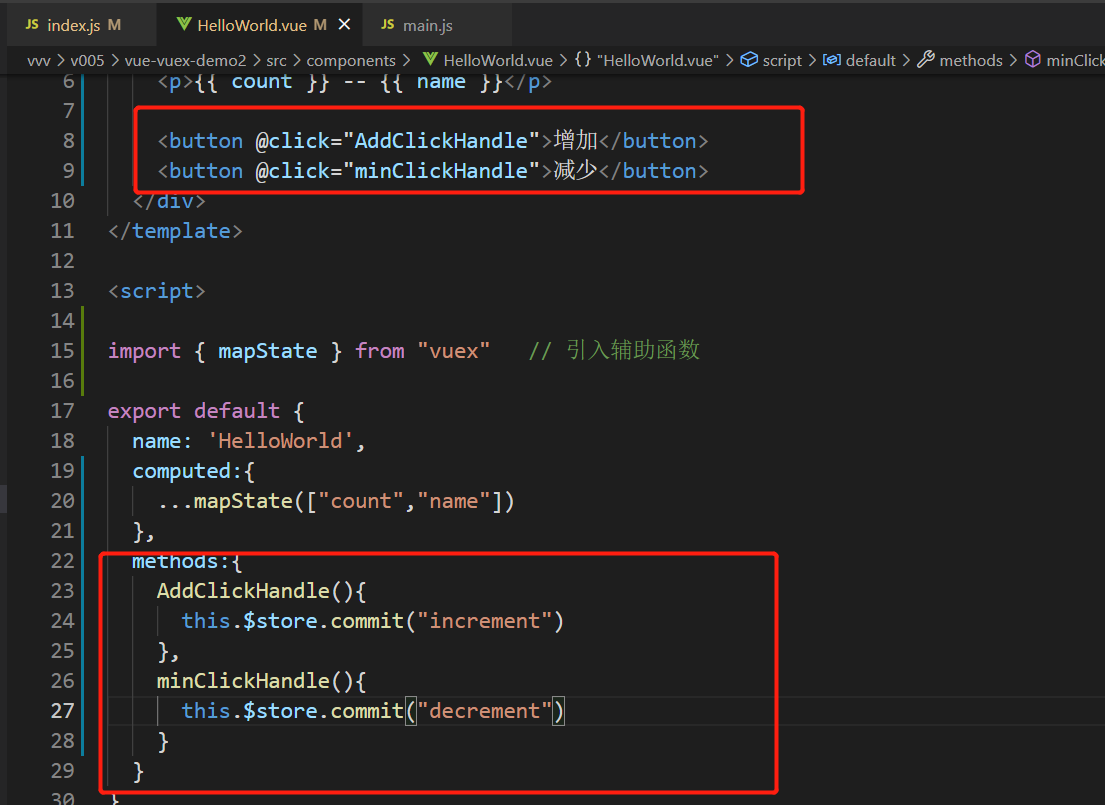Click the methods wrench icon
The image size is (1105, 805).
point(926,60)
